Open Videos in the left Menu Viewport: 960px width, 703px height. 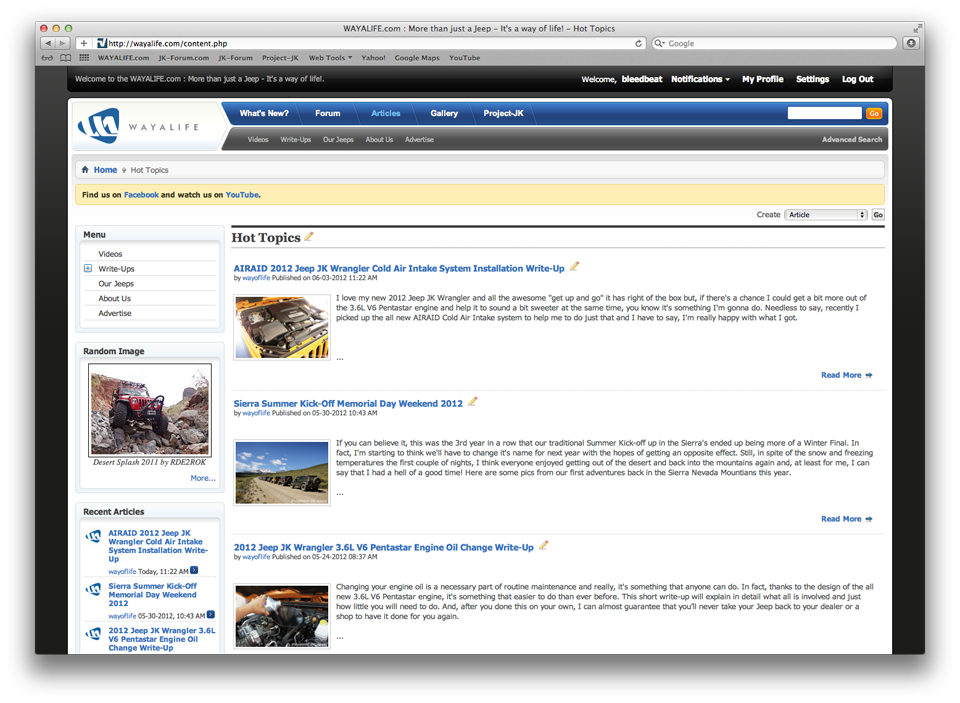(110, 254)
